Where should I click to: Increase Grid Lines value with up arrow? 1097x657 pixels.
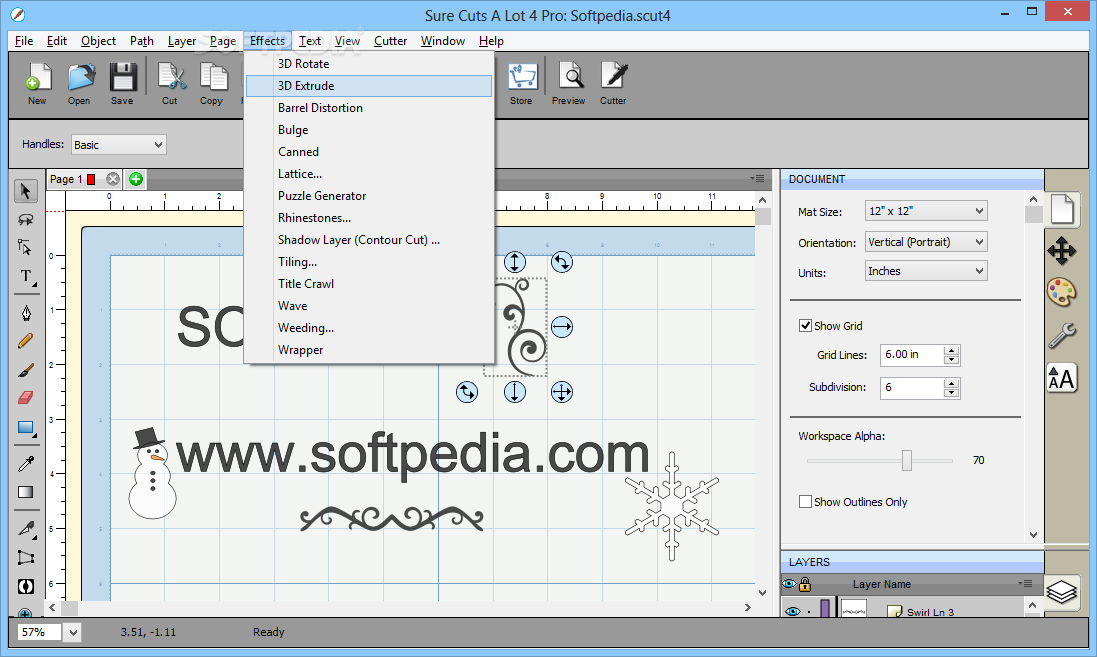tap(951, 350)
